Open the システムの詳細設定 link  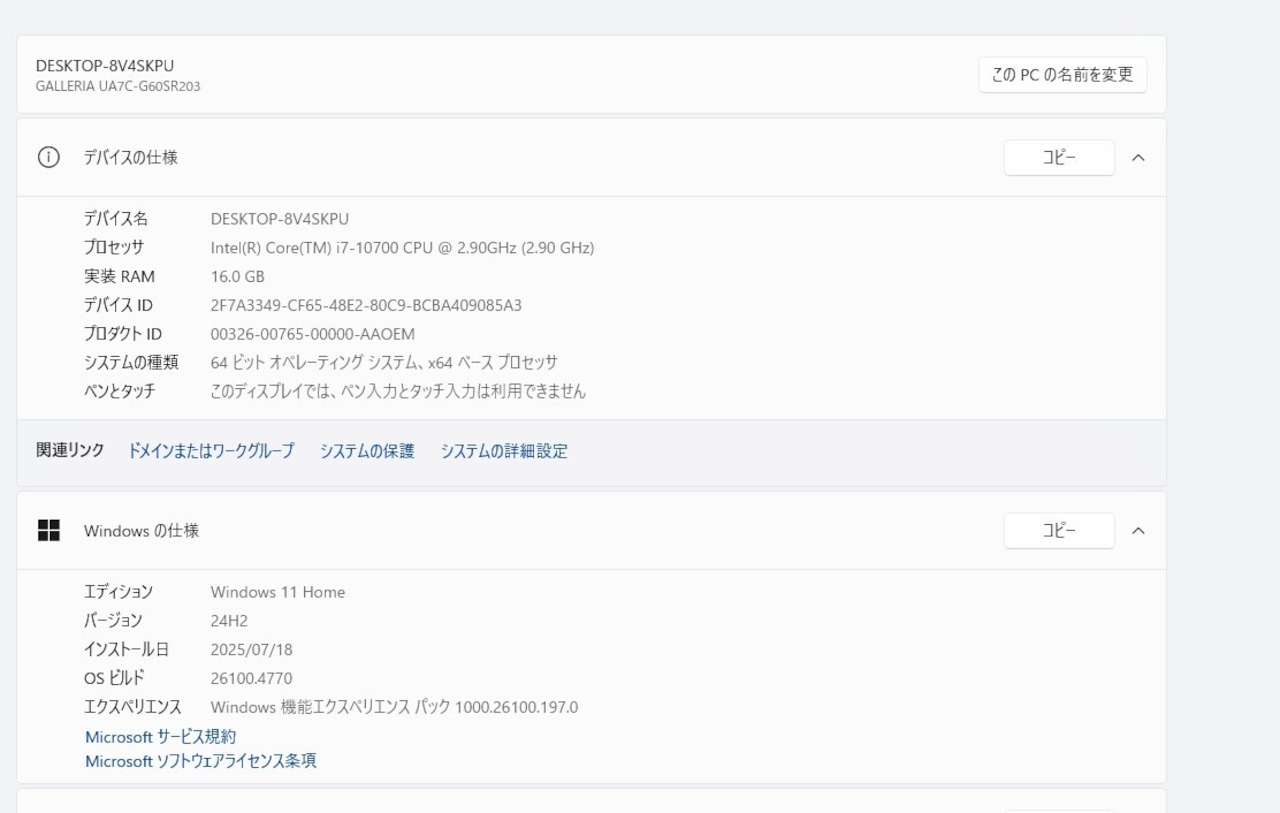504,451
